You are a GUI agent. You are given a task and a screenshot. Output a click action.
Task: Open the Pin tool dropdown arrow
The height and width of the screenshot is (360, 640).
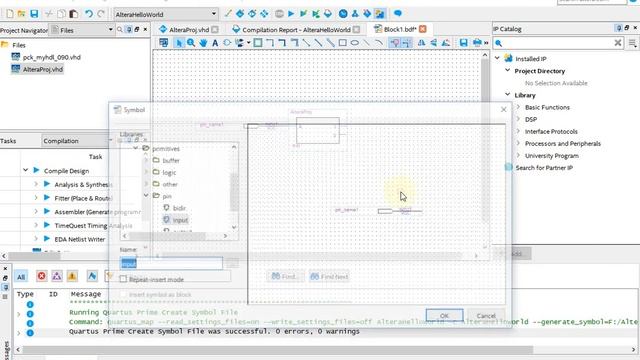point(248,43)
